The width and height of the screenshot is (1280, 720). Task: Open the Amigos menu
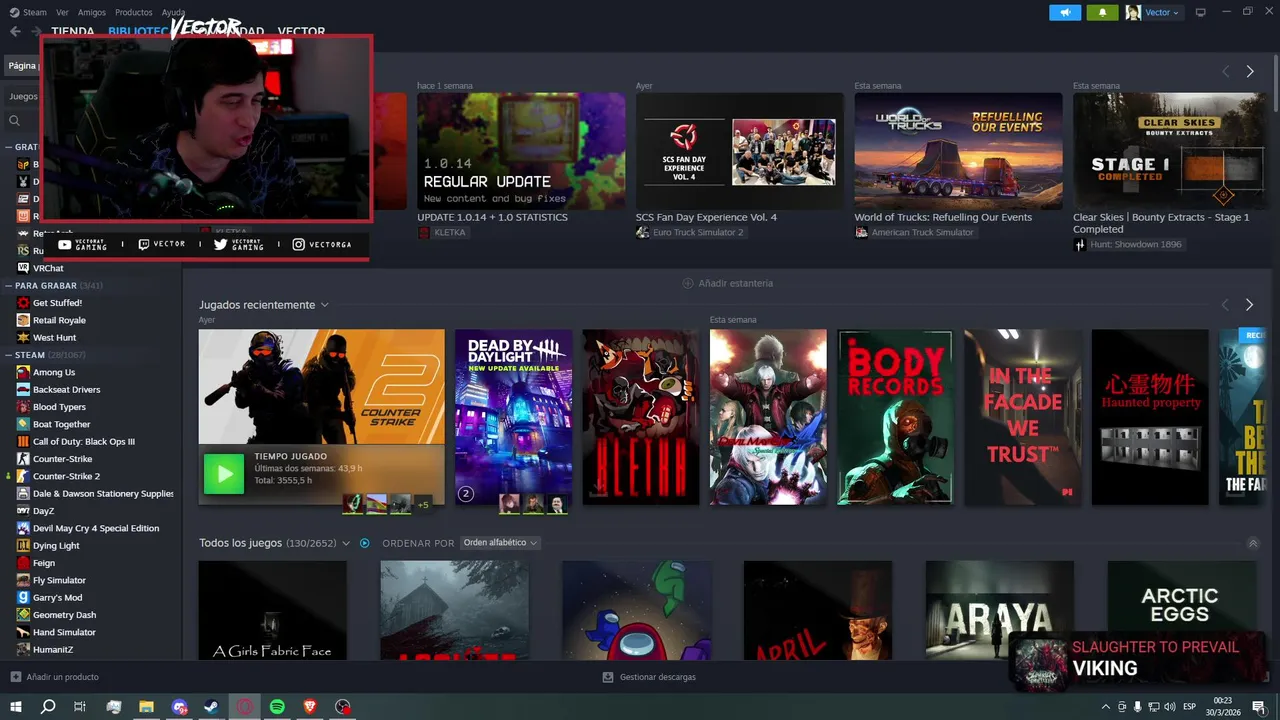(x=92, y=12)
